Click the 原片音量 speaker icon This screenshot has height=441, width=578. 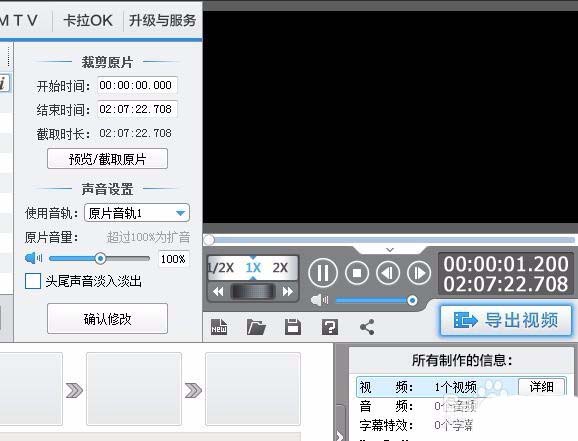(33, 258)
